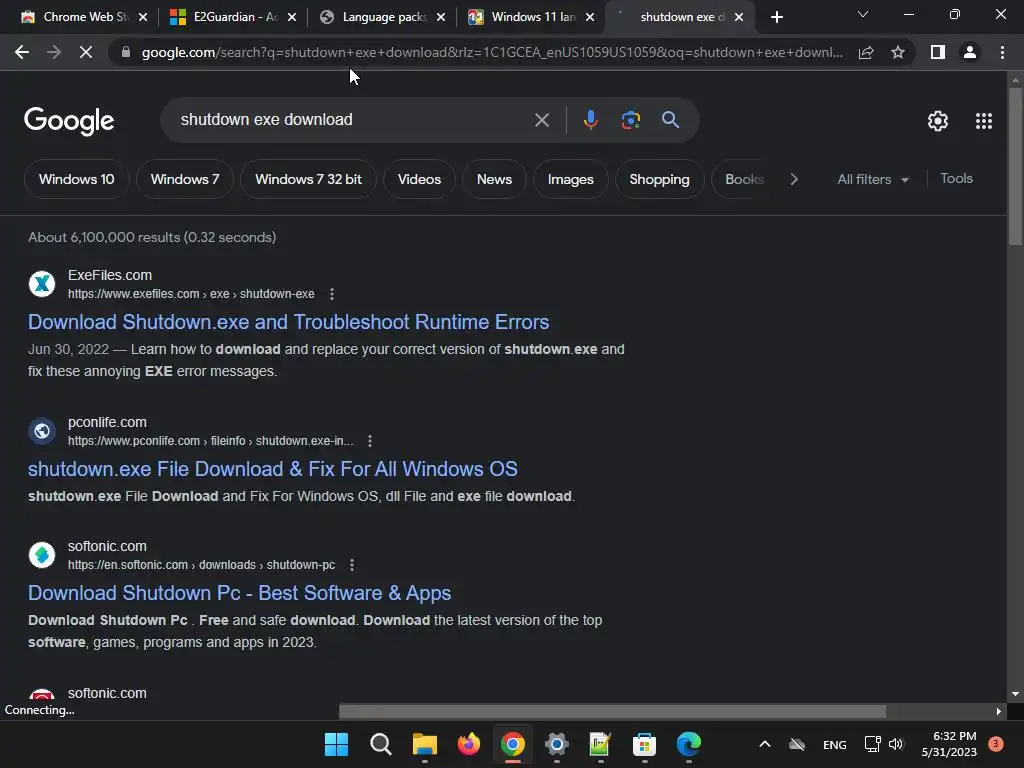Viewport: 1024px width, 768px height.
Task: Go back to previous page
Action: point(22,52)
